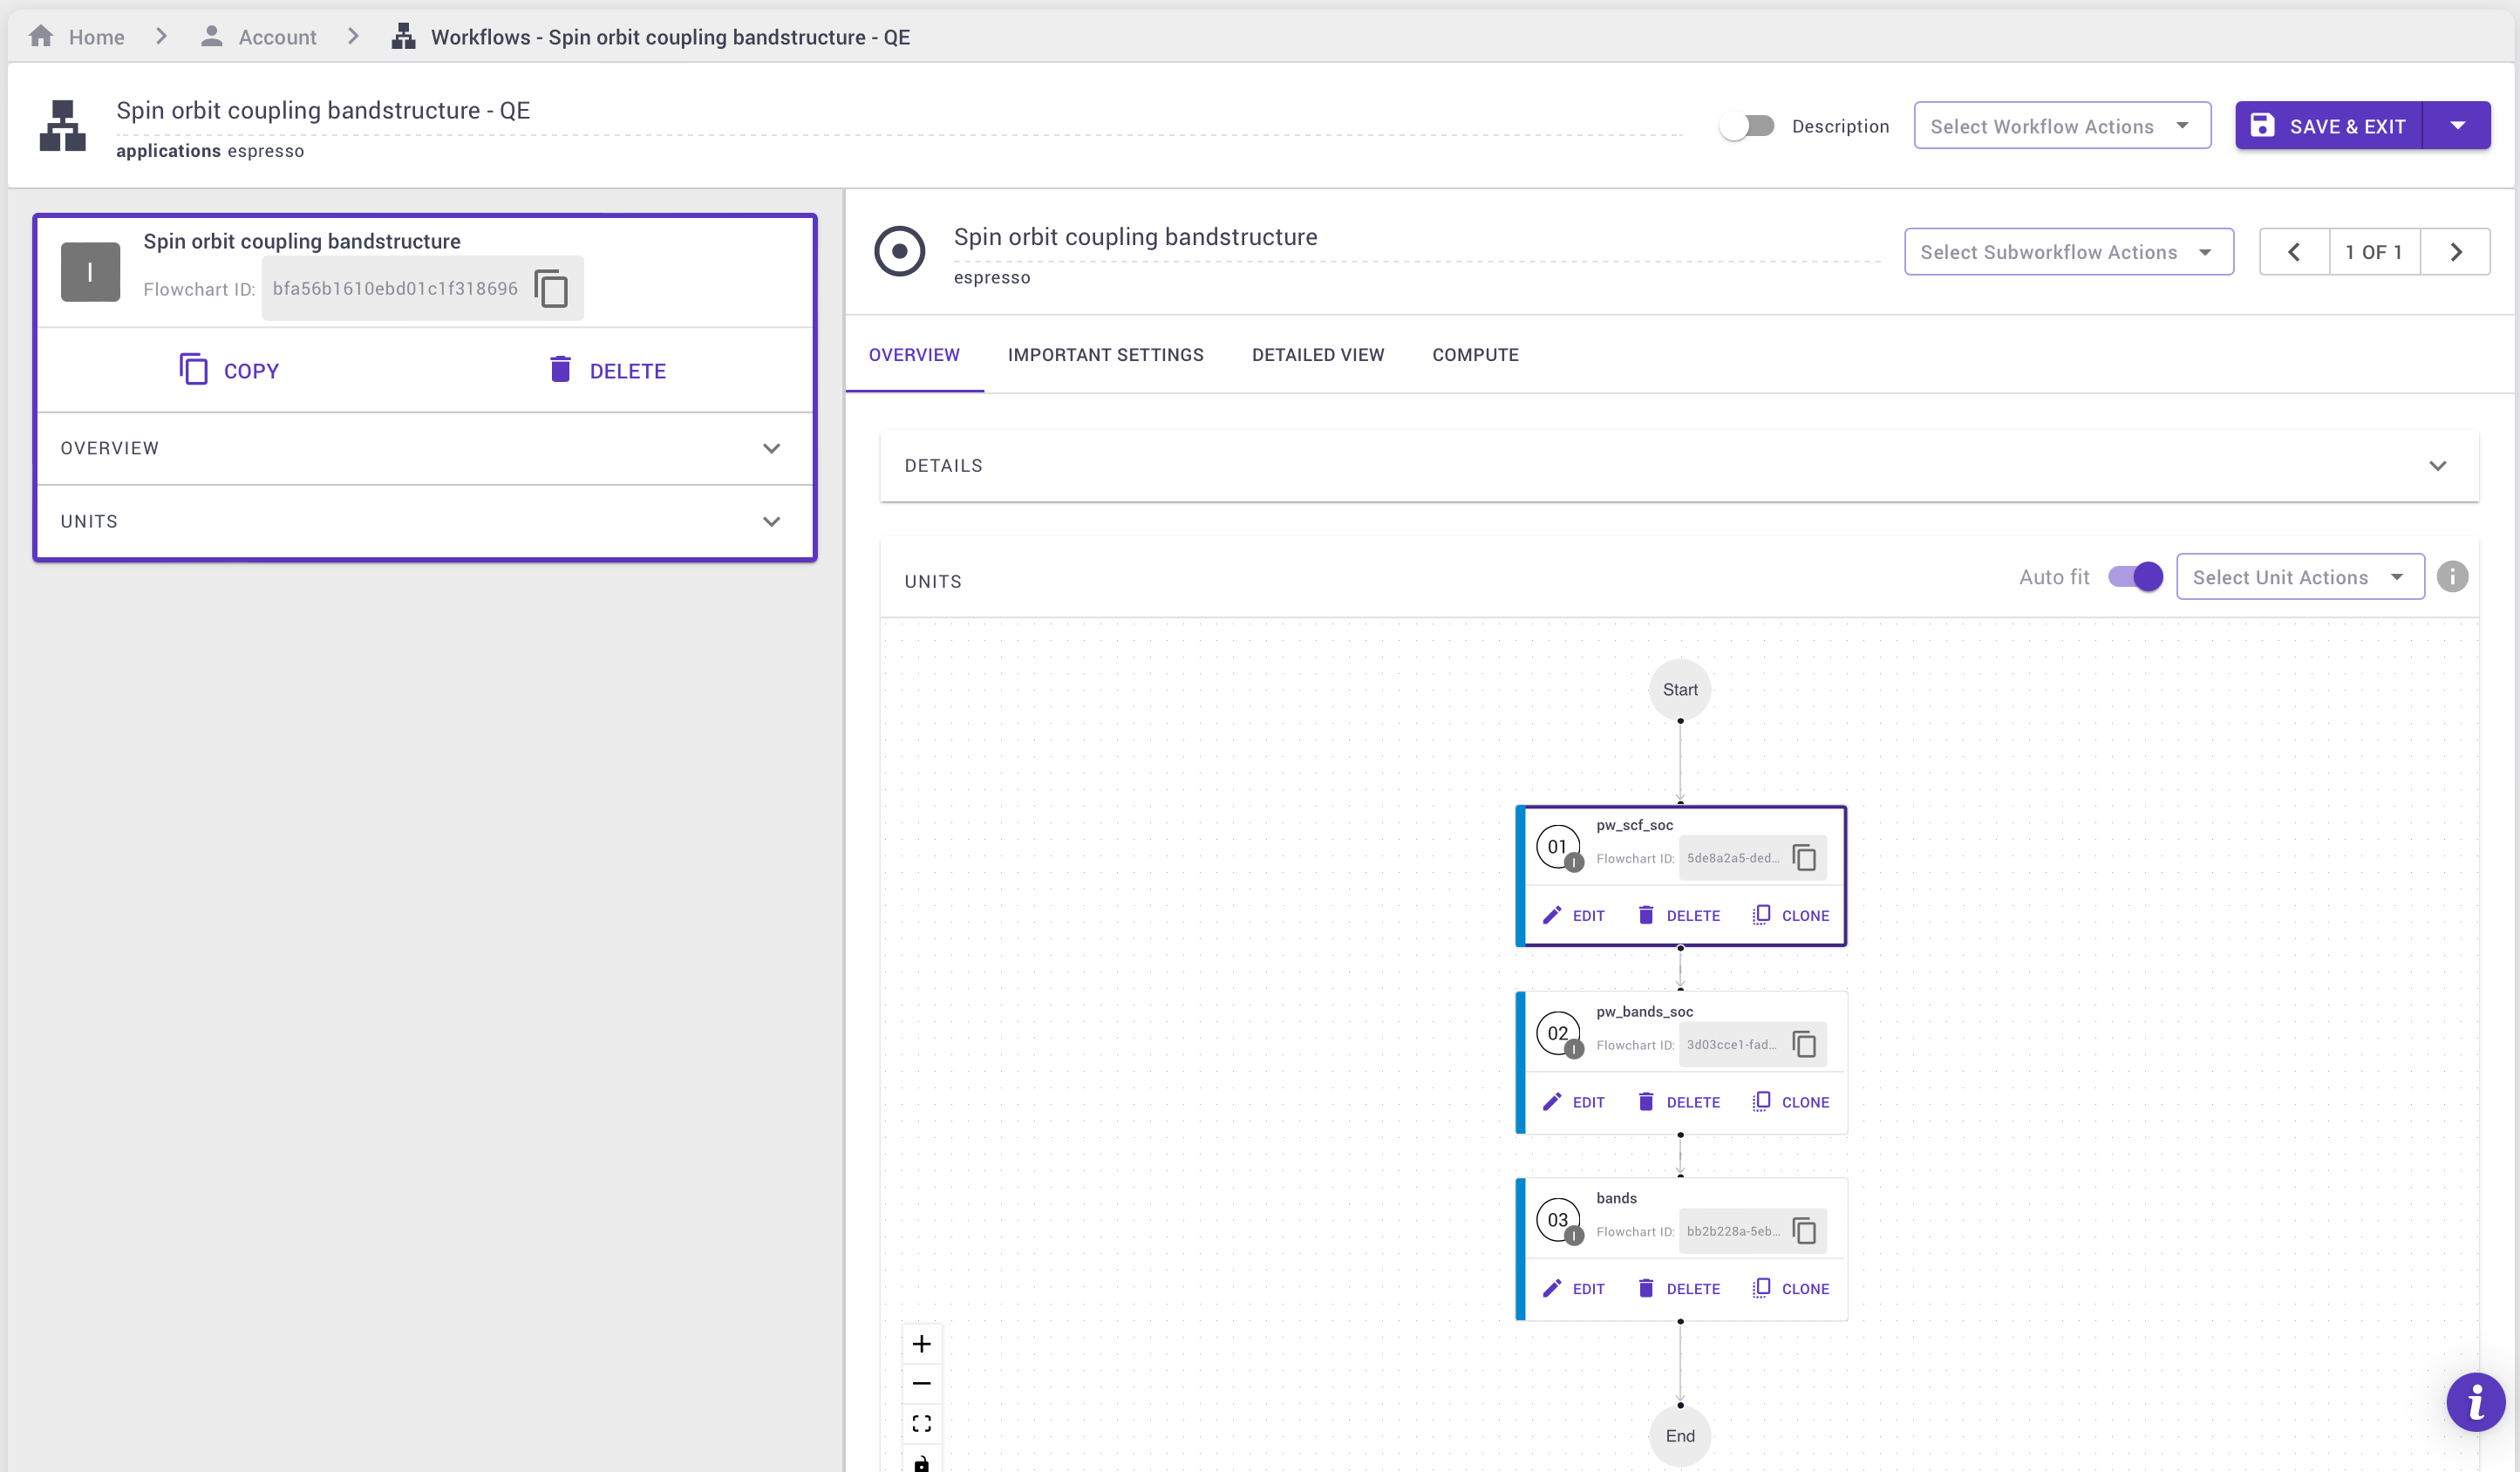This screenshot has width=2520, height=1472.
Task: Click the pw_scf_soc unit title
Action: 1634,826
